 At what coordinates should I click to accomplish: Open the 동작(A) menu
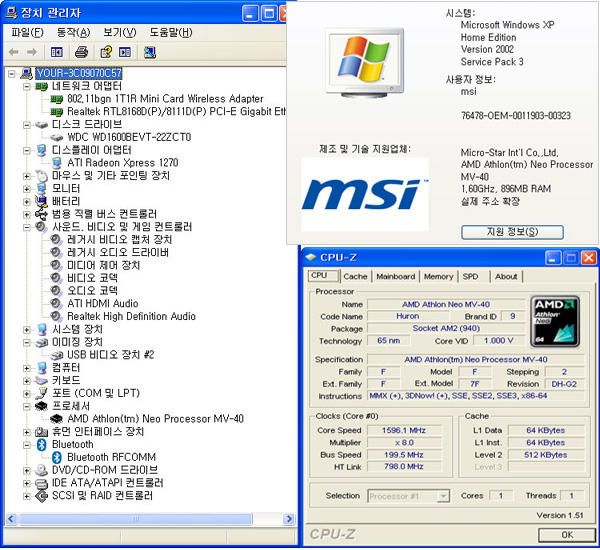click(73, 33)
